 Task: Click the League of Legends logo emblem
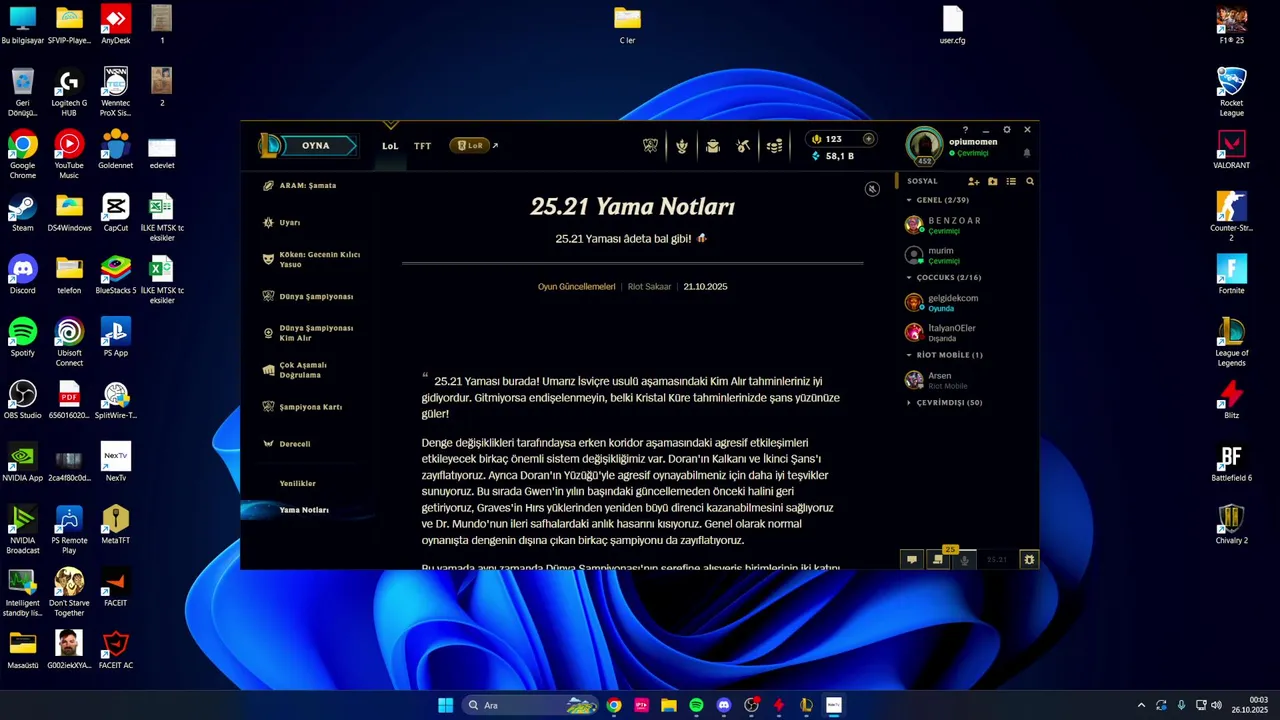tap(269, 146)
